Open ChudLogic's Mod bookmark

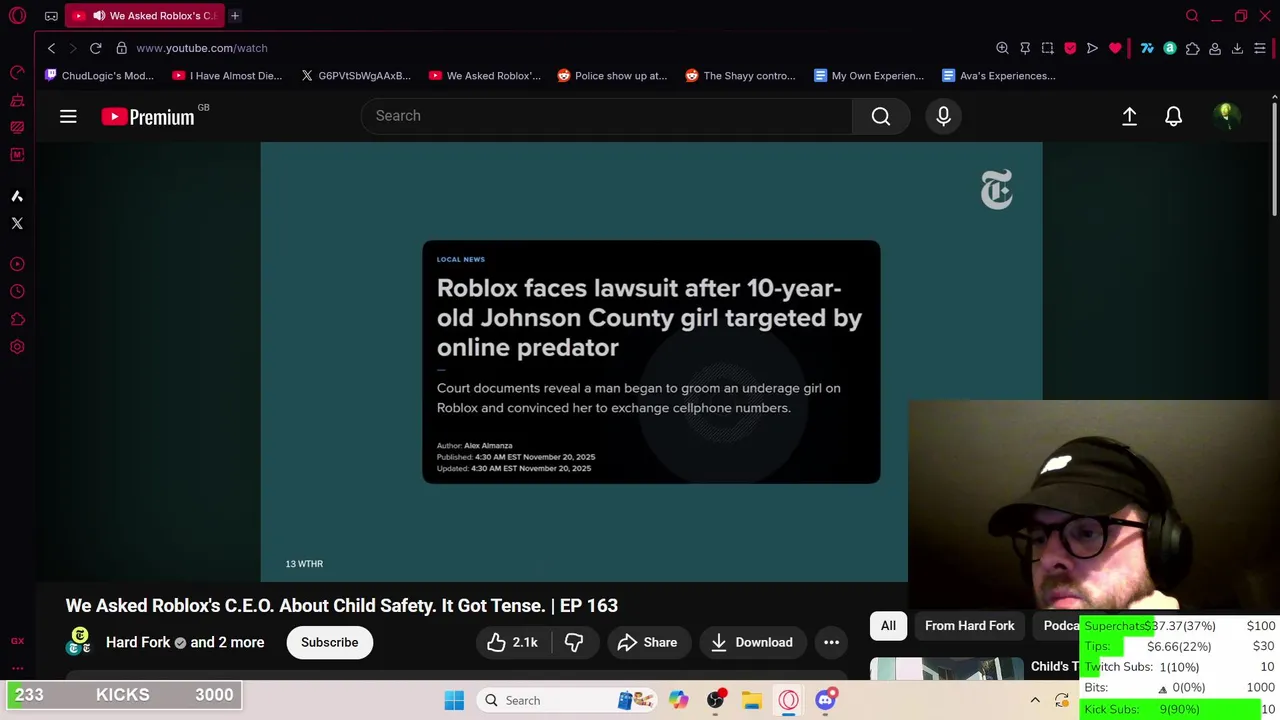[x=99, y=76]
